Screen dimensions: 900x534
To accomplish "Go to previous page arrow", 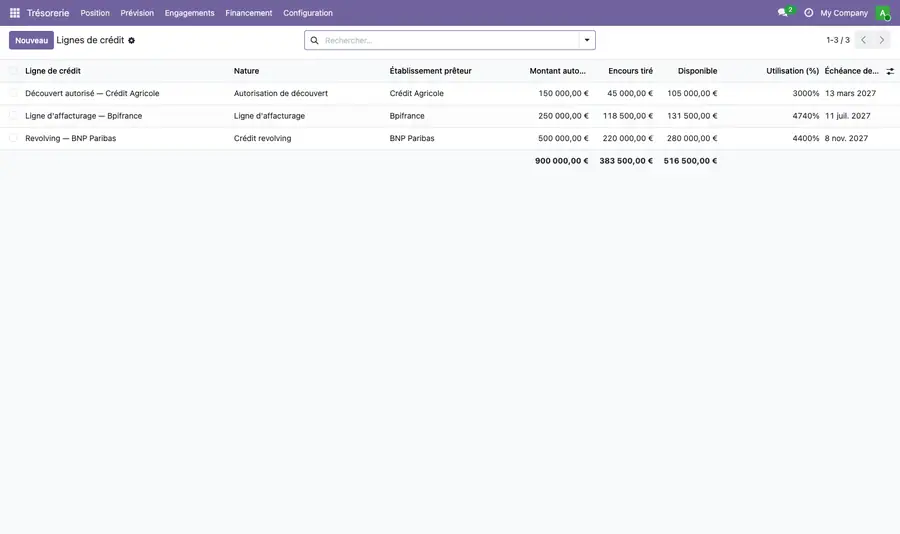I will click(x=863, y=40).
